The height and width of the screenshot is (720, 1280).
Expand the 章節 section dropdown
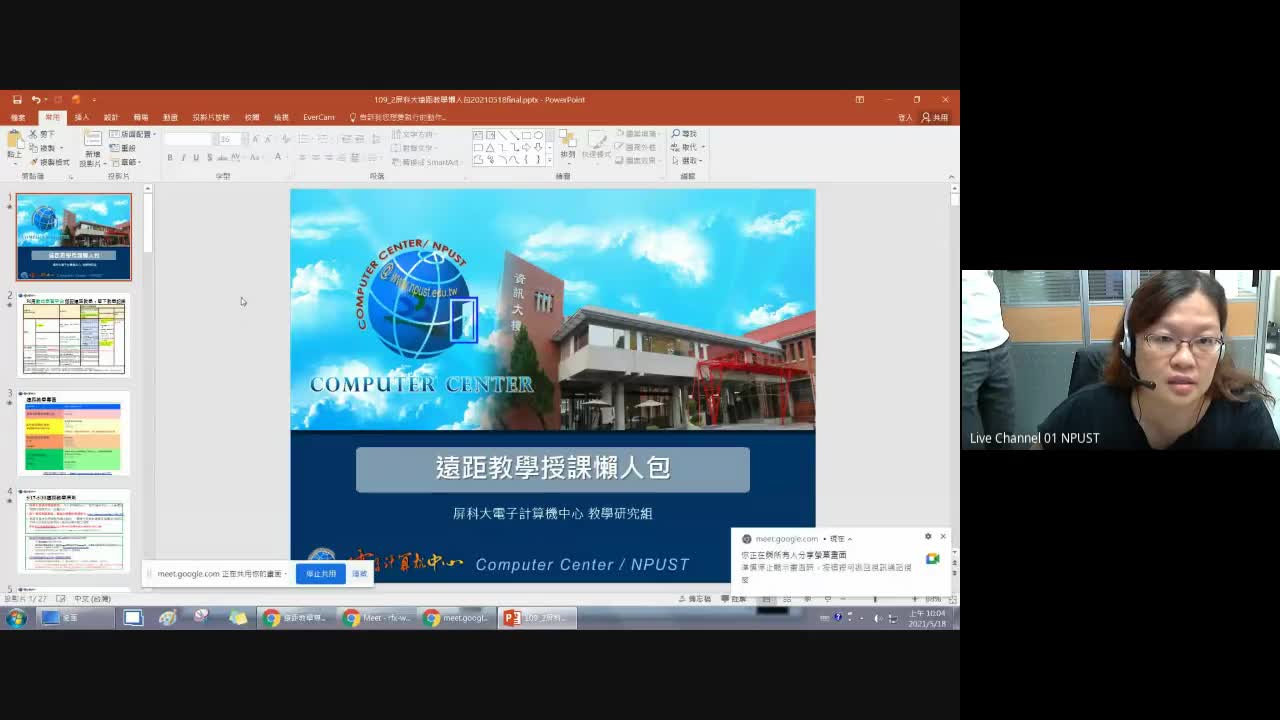(125, 162)
